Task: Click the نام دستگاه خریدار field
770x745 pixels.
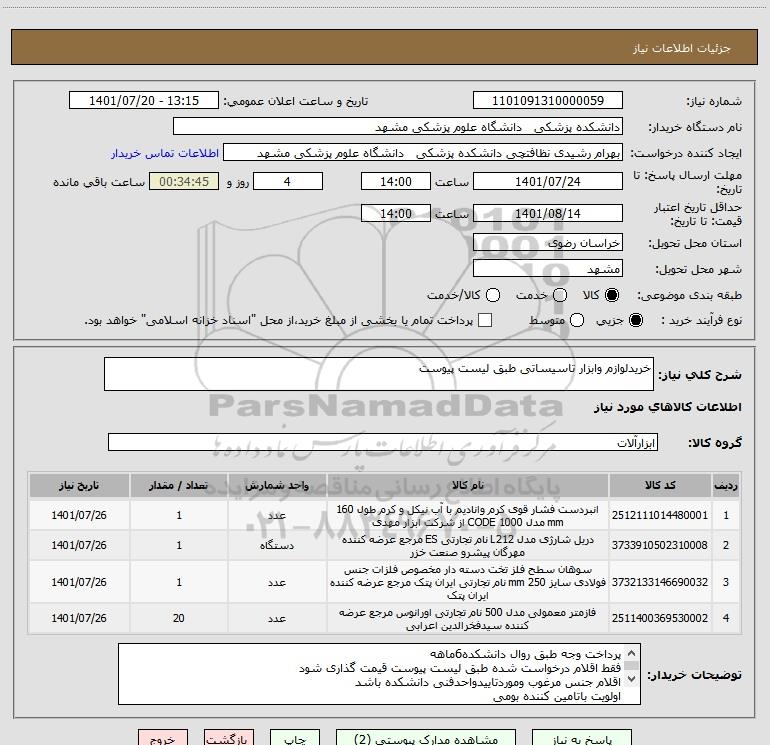Action: click(398, 127)
